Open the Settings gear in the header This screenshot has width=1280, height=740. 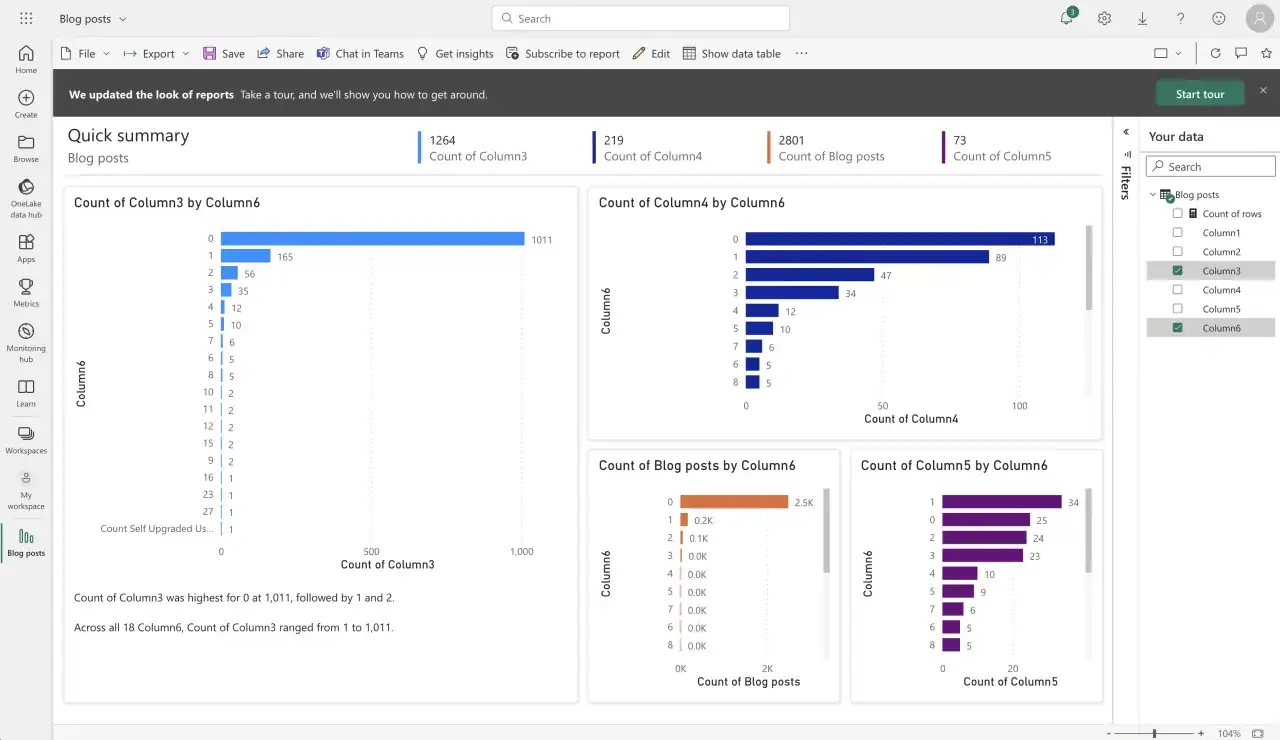tap(1104, 18)
